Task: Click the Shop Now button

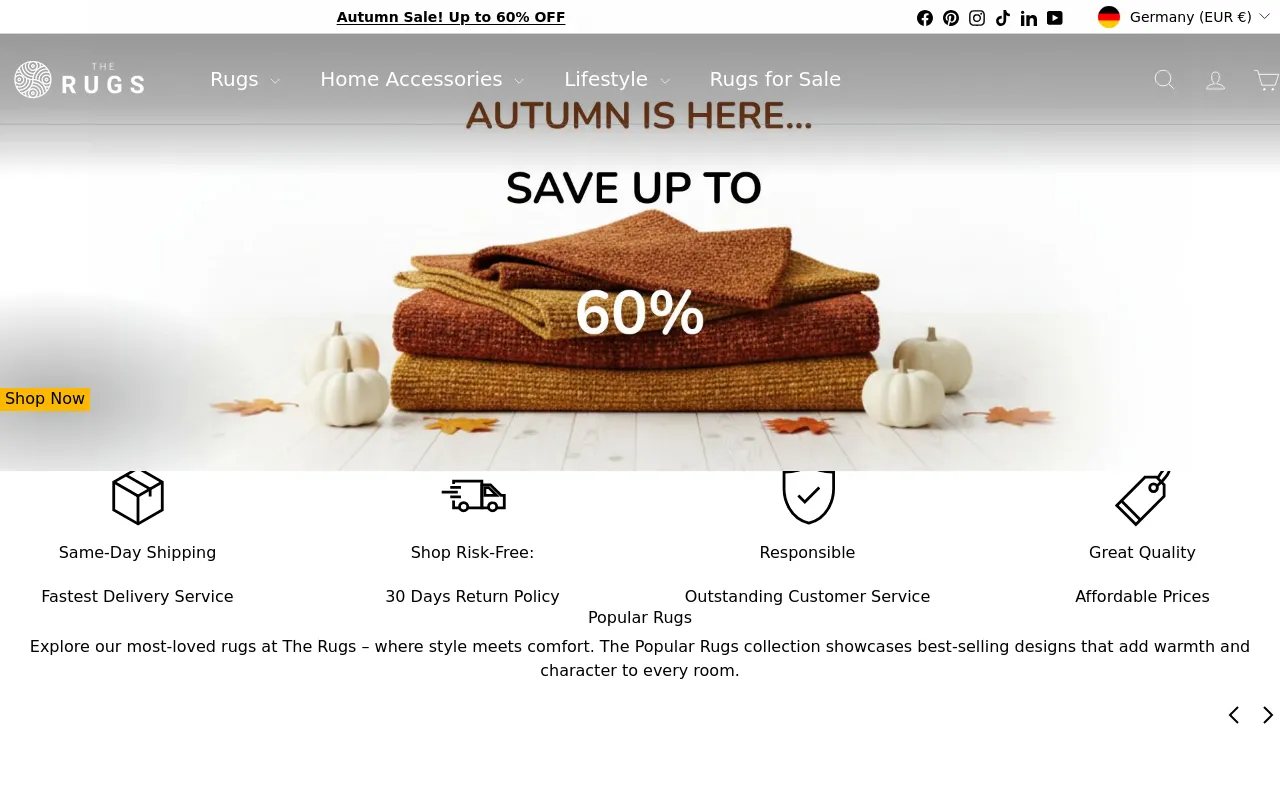Action: coord(45,399)
